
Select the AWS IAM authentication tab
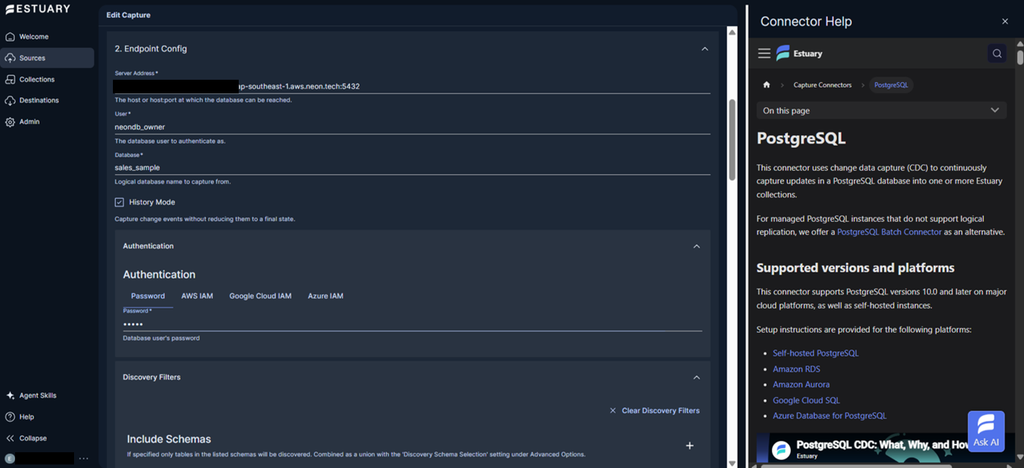pos(197,296)
